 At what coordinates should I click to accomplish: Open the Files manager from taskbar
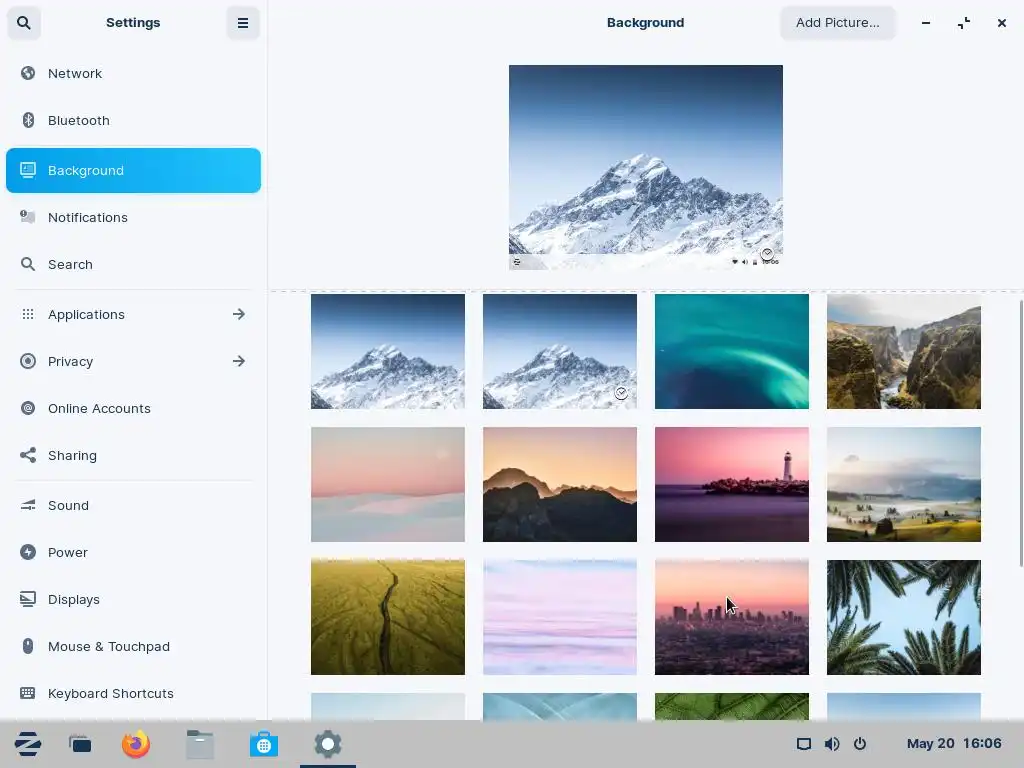pyautogui.click(x=200, y=744)
